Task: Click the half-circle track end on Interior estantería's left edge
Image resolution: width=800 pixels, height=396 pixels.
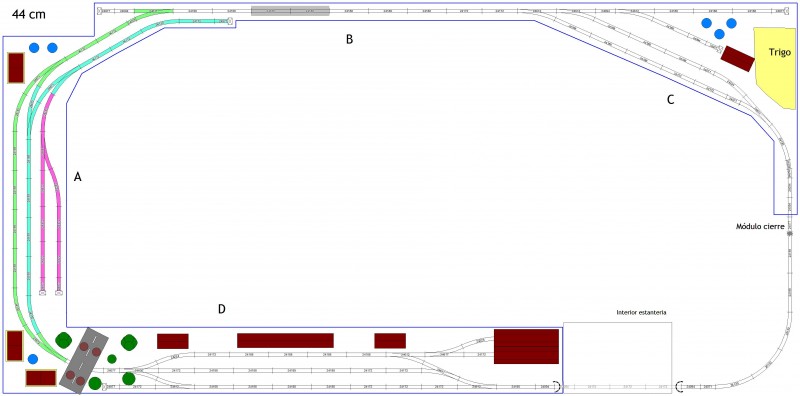Action: pyautogui.click(x=558, y=386)
